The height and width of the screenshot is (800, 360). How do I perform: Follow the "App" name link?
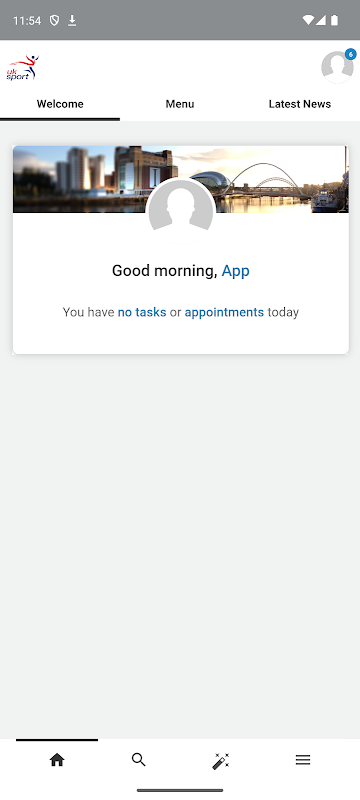(x=236, y=270)
